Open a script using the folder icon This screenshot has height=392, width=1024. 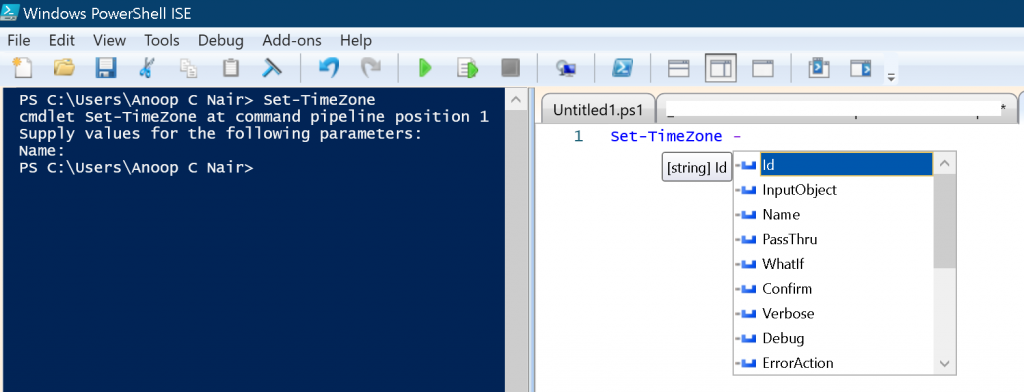64,67
